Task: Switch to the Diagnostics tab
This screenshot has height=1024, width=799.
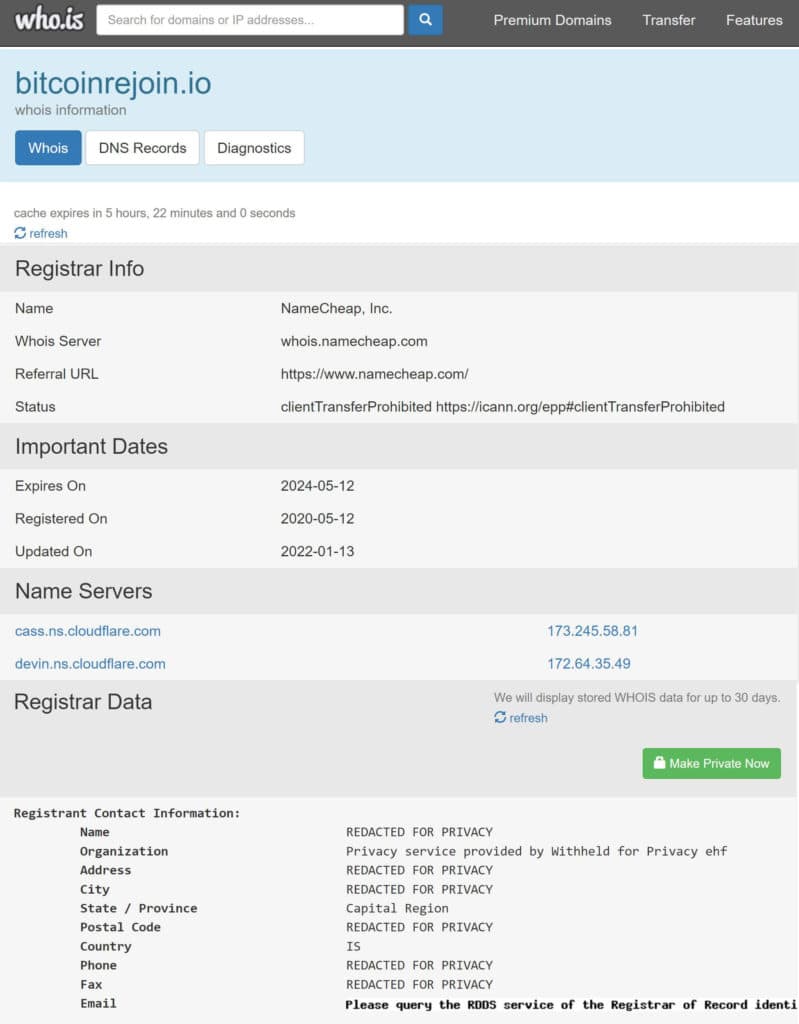Action: click(254, 148)
